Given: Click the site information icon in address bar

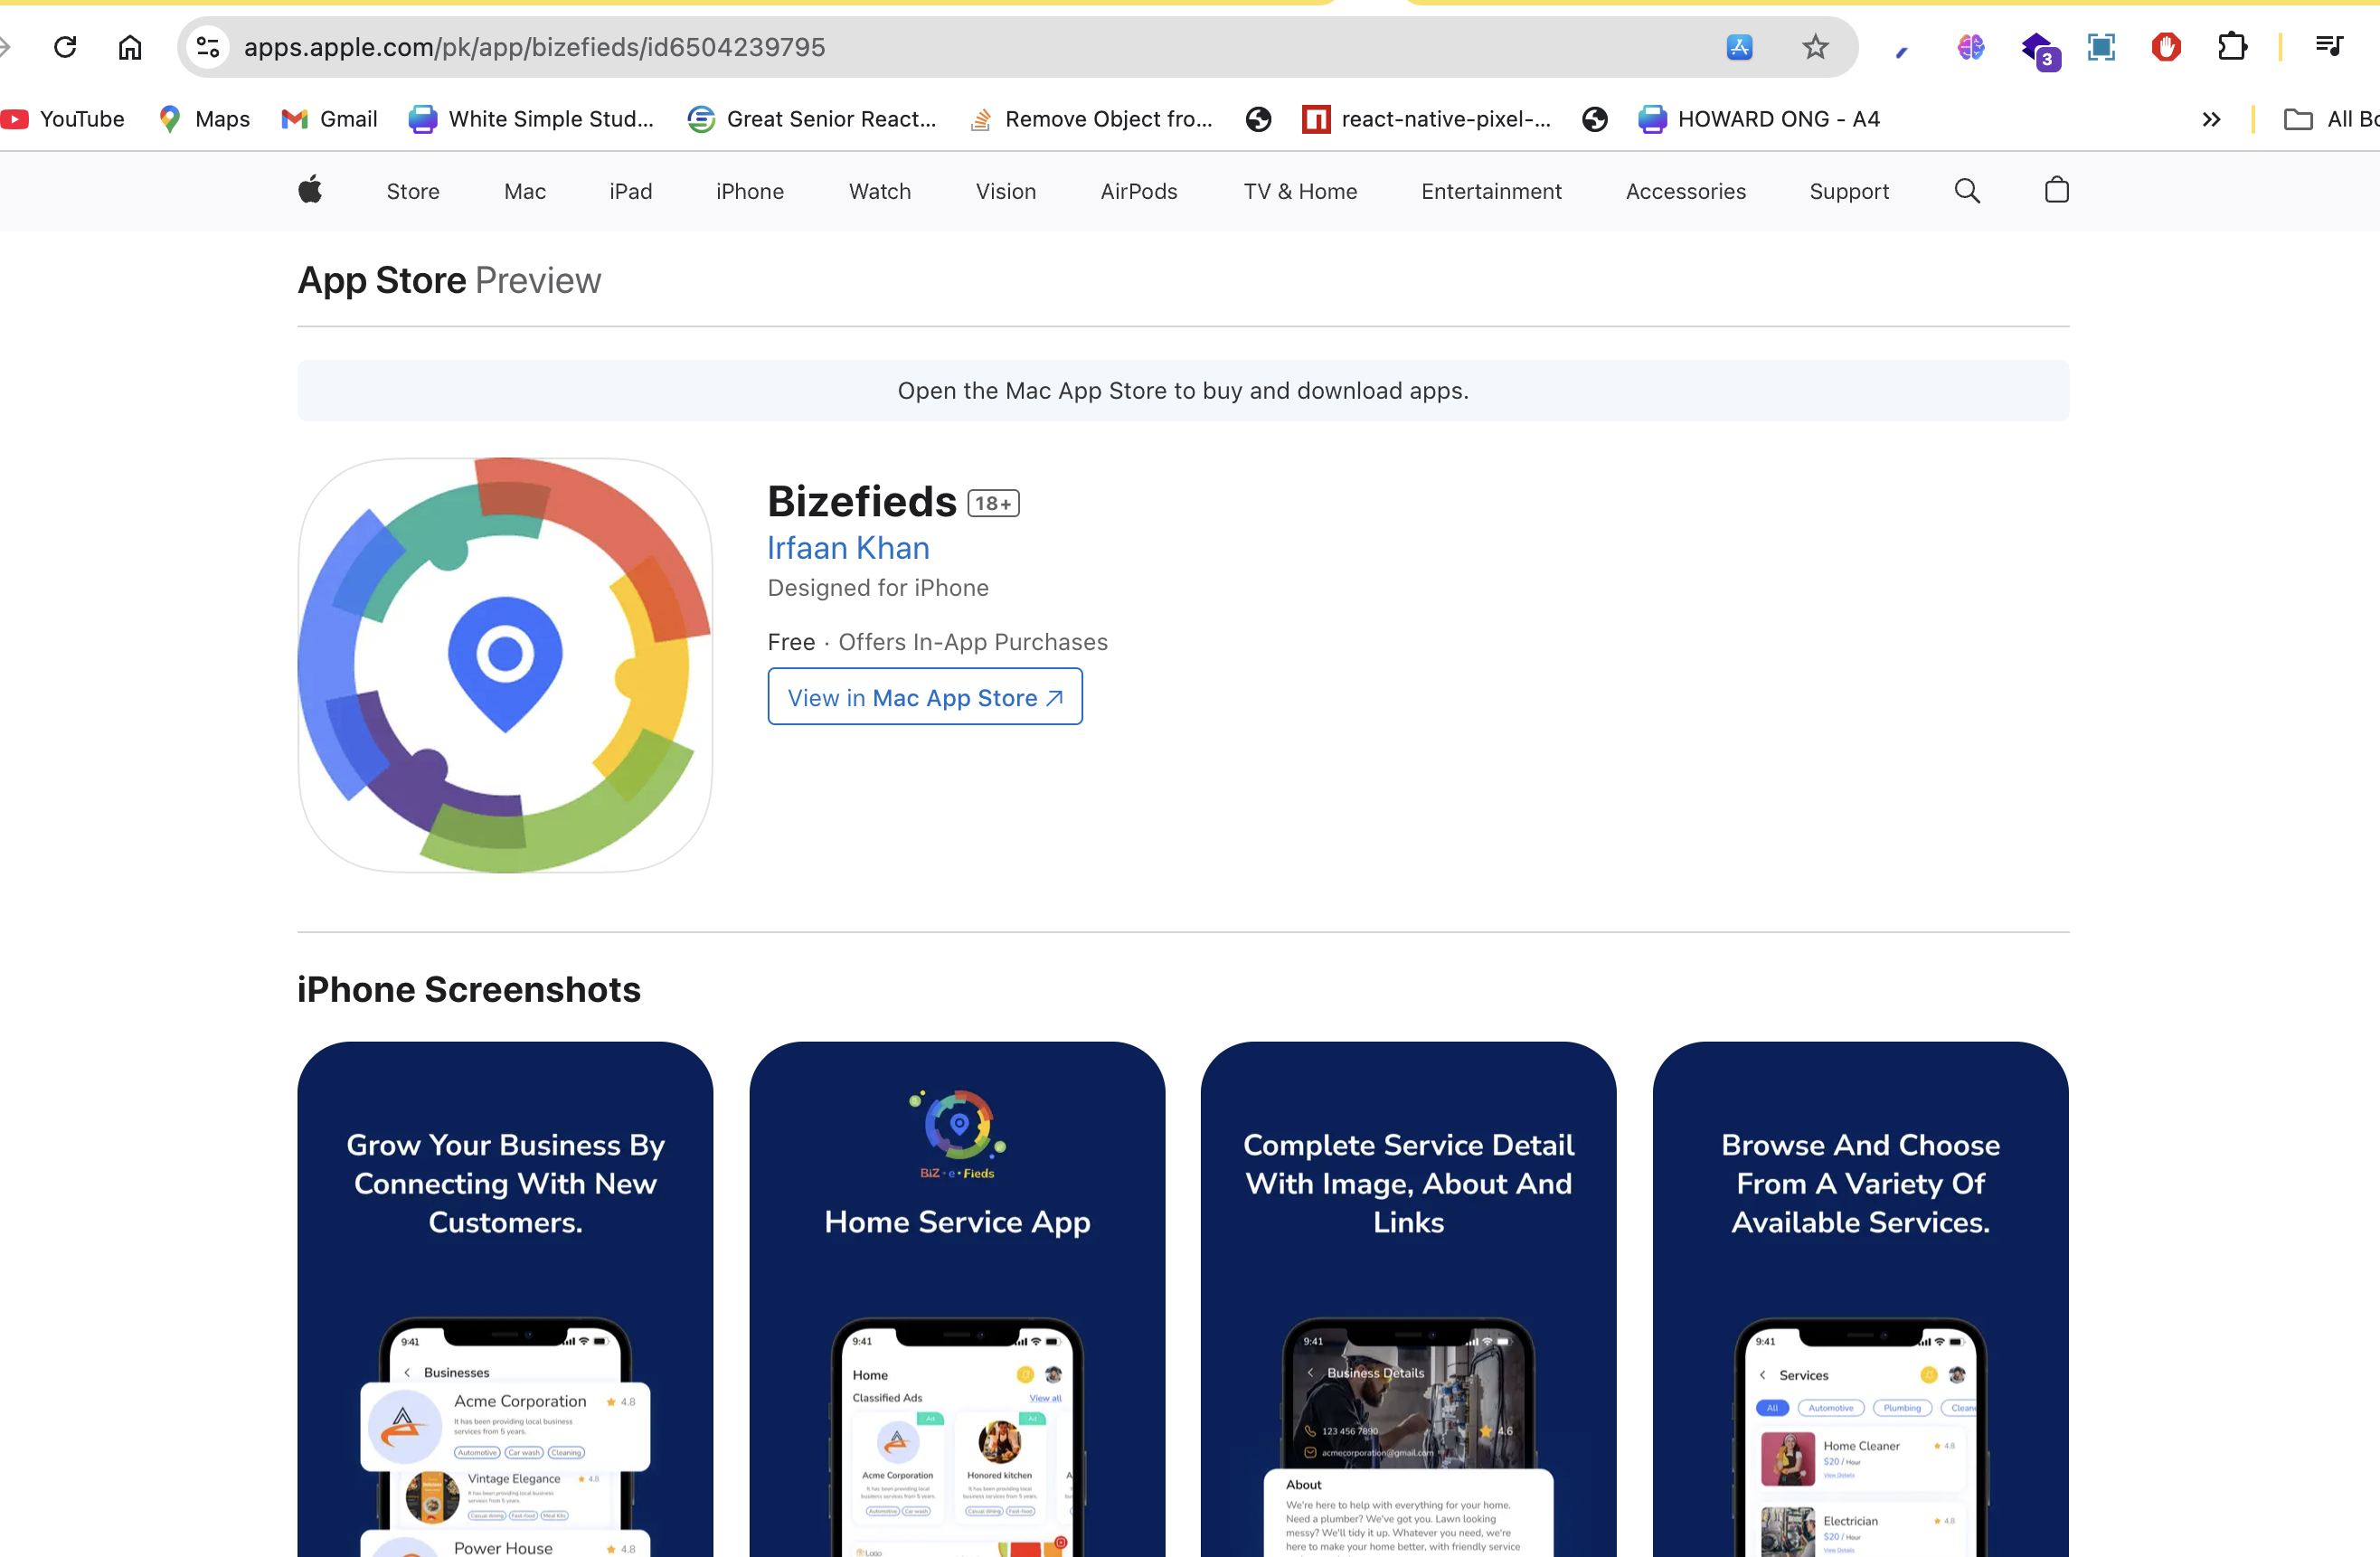Looking at the screenshot, I should coord(208,47).
